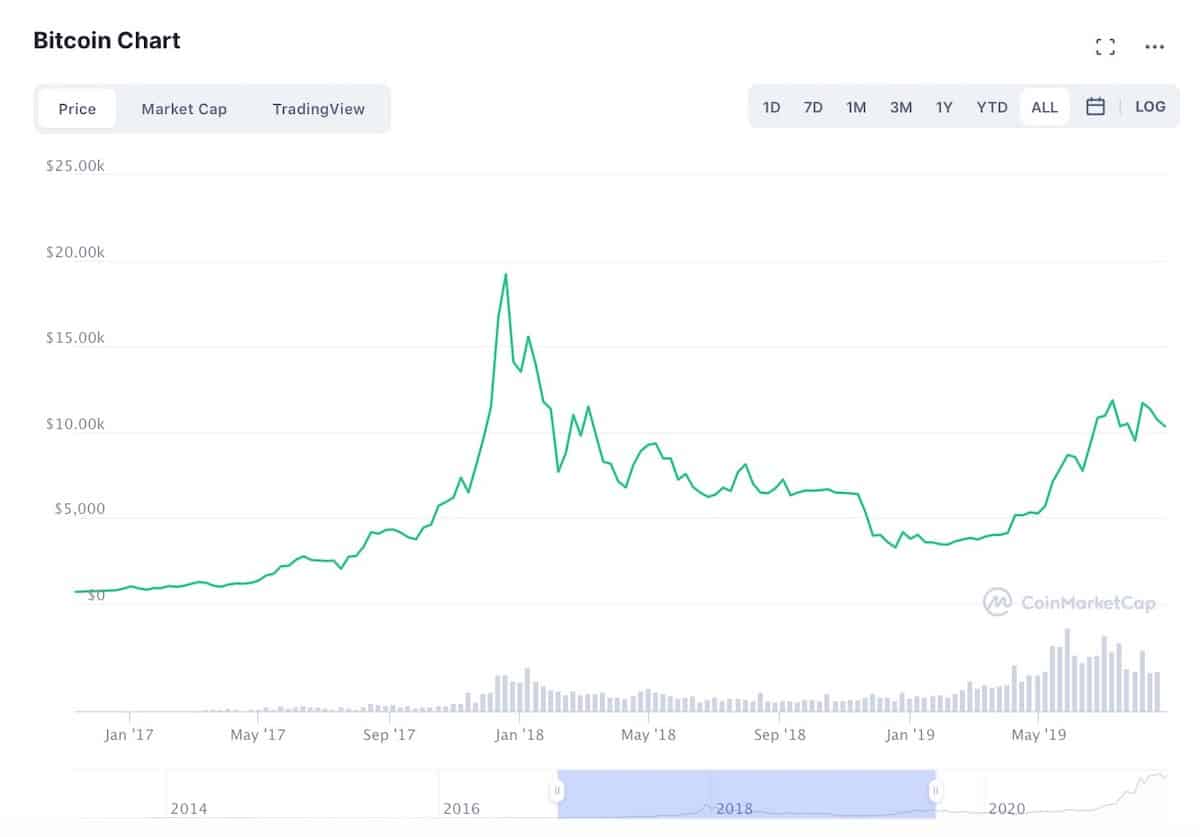Open the TradingView tab
This screenshot has height=837, width=1200.
[x=319, y=108]
